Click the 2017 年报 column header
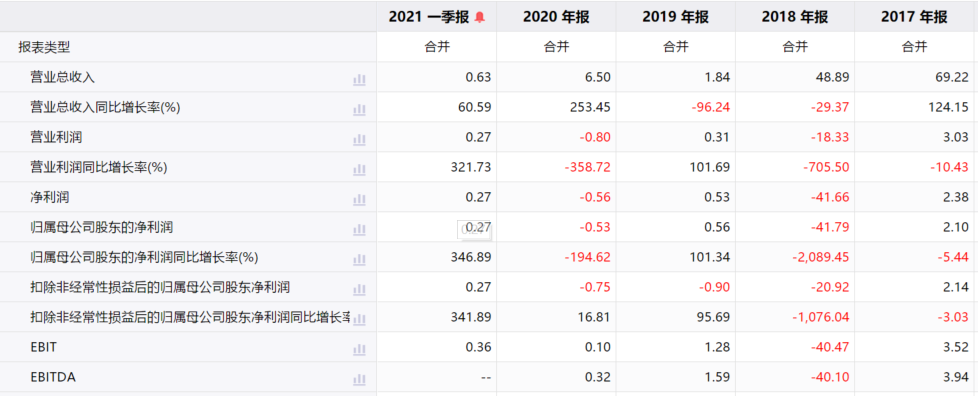 (914, 17)
